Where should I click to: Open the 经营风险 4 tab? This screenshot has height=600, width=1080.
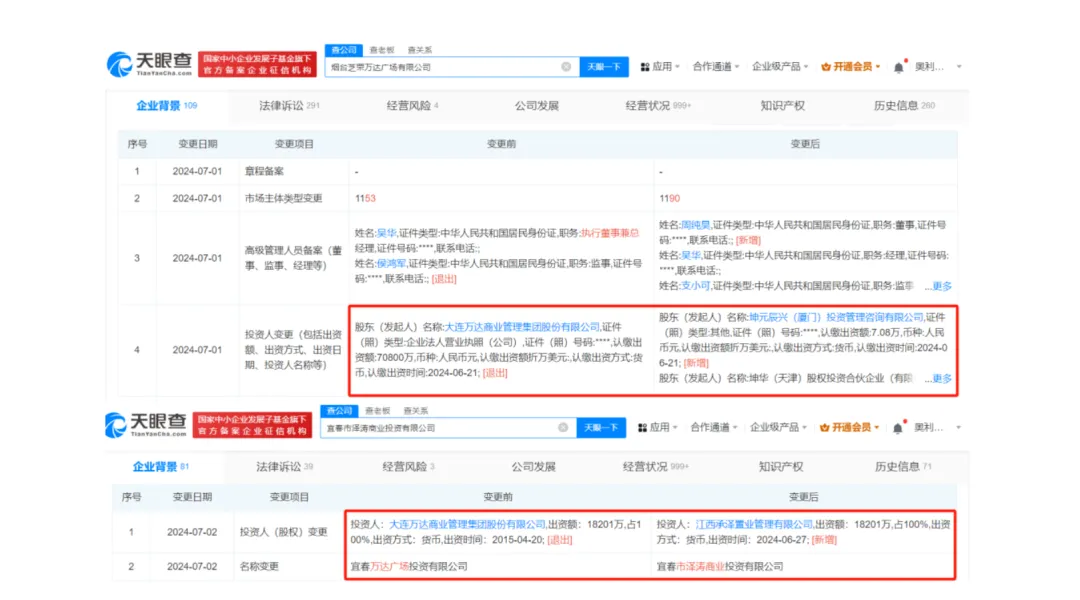412,105
